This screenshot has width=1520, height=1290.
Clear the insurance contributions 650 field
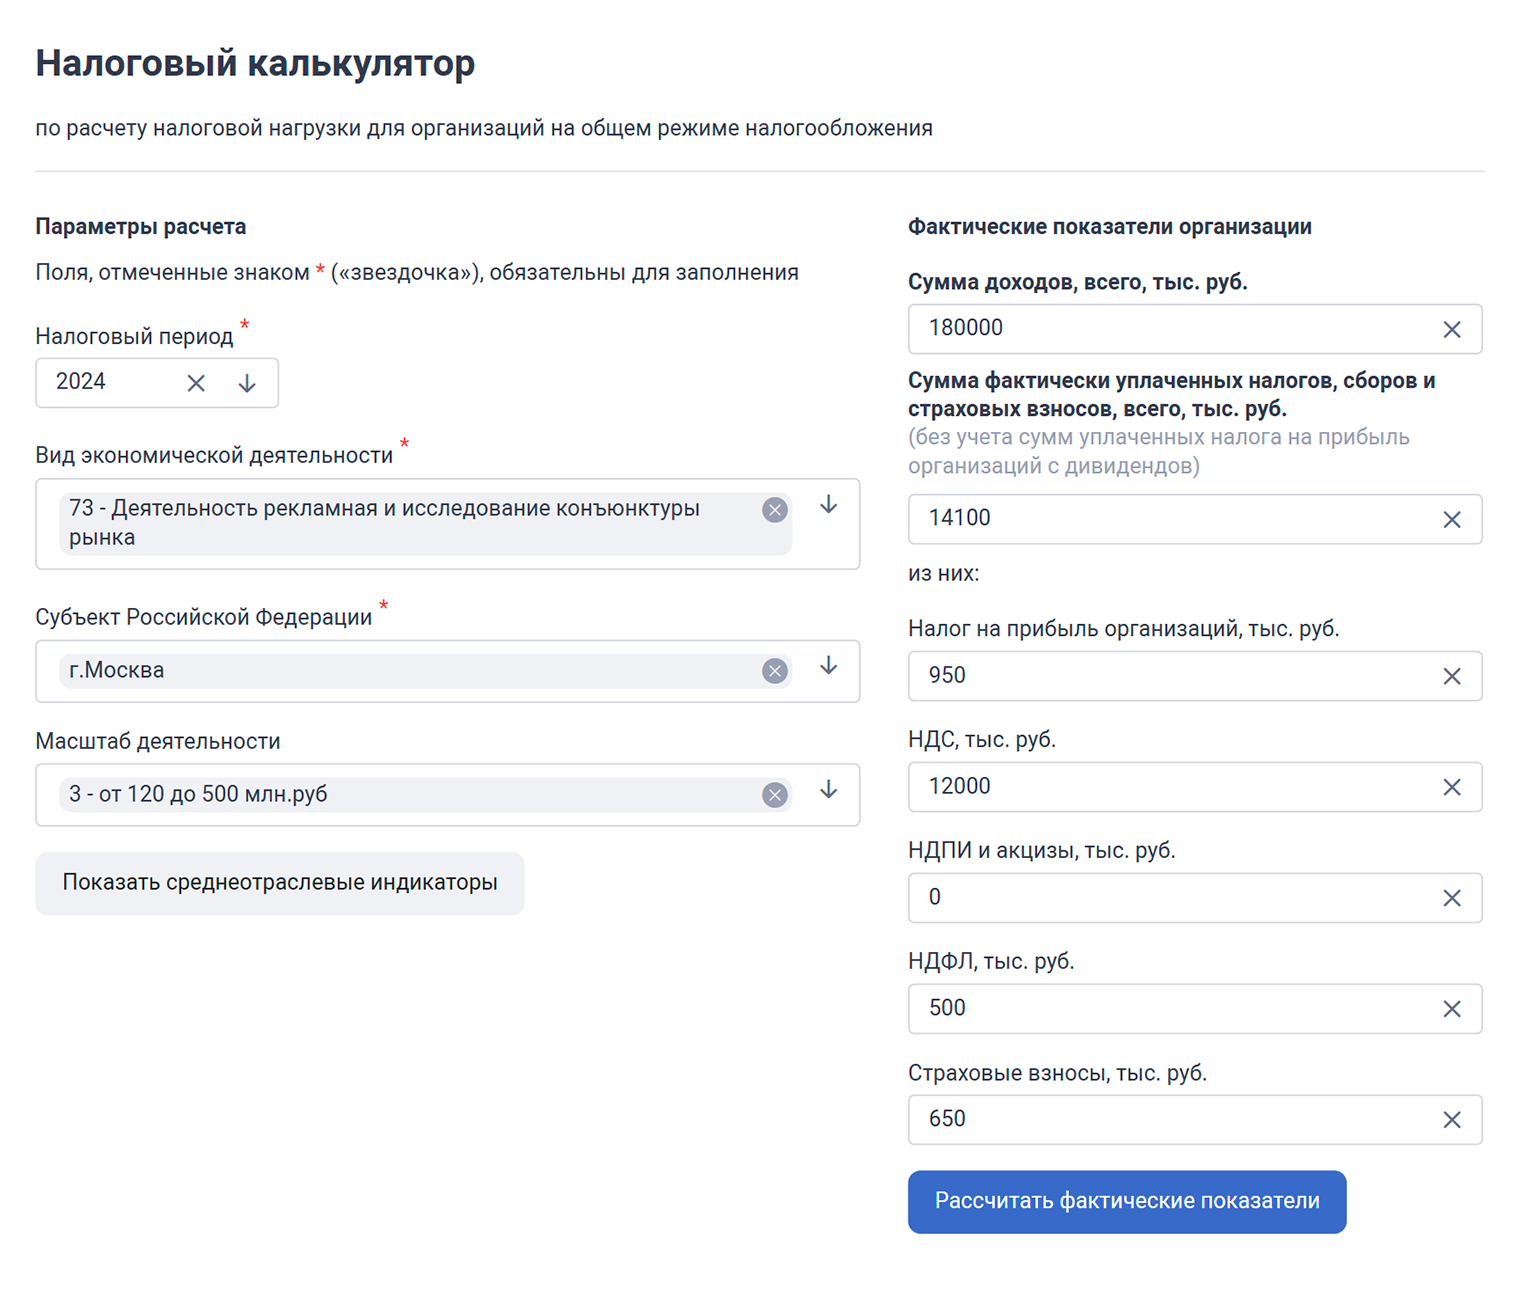[1452, 1120]
